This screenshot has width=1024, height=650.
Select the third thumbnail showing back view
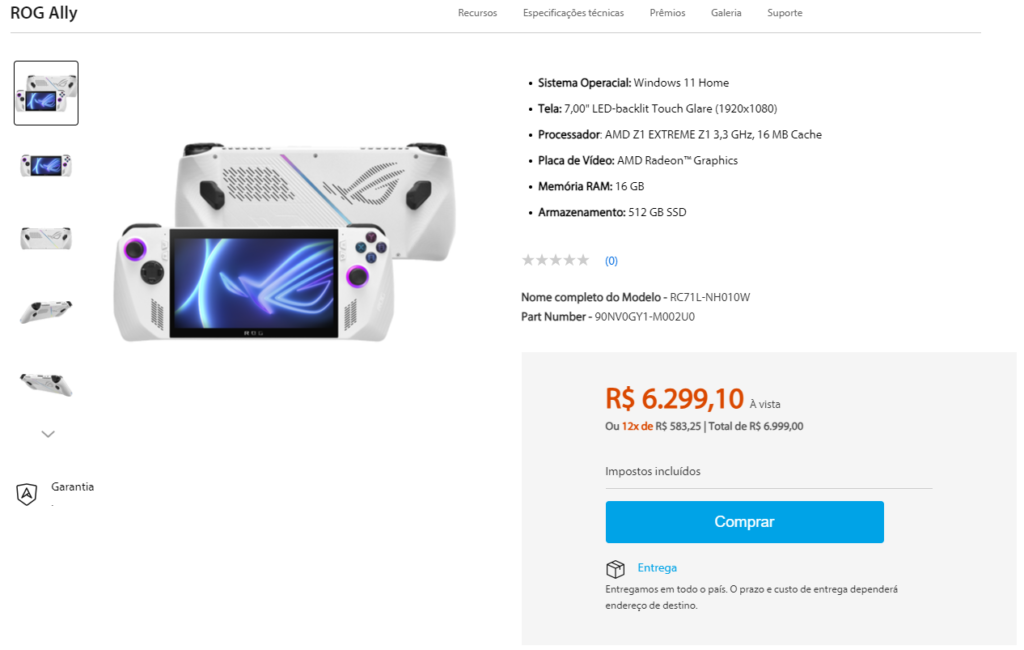(x=46, y=238)
